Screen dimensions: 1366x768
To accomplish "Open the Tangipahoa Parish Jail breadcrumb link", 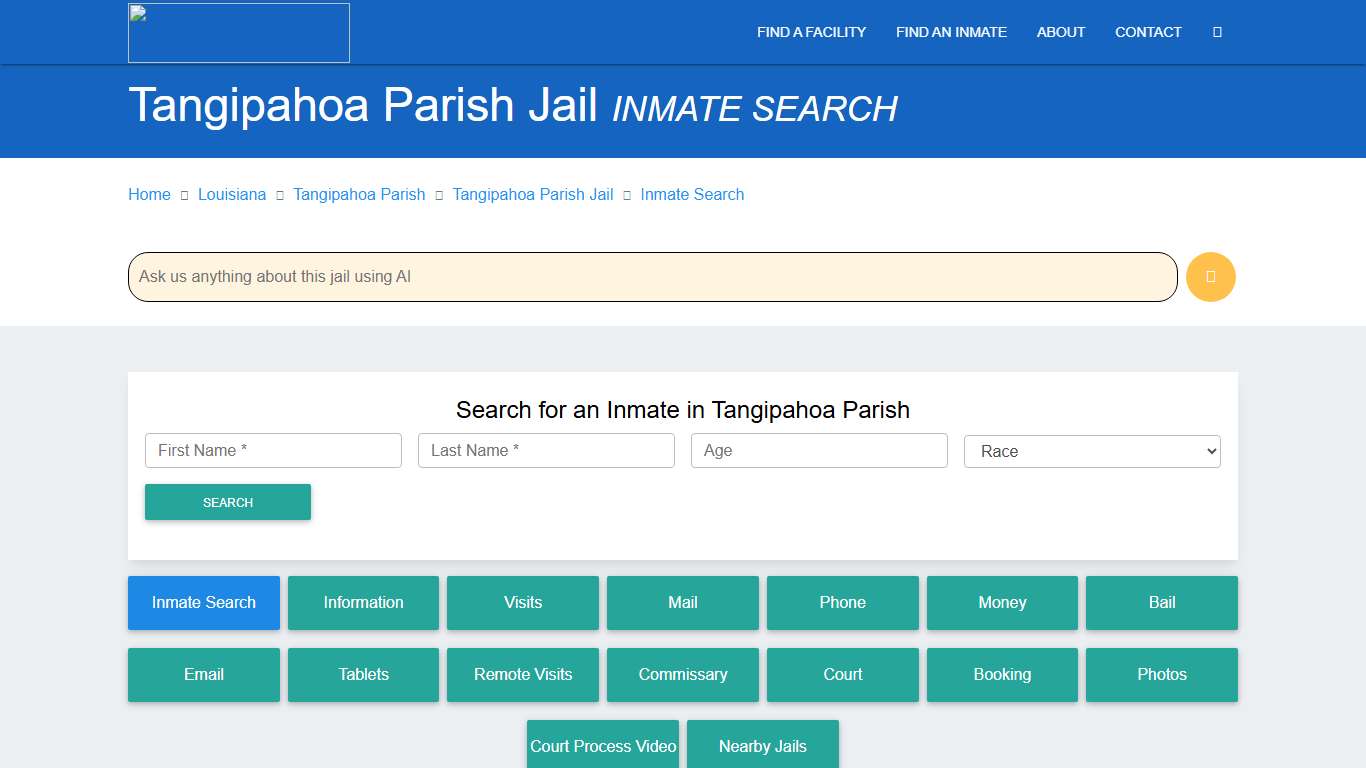I will 532,194.
